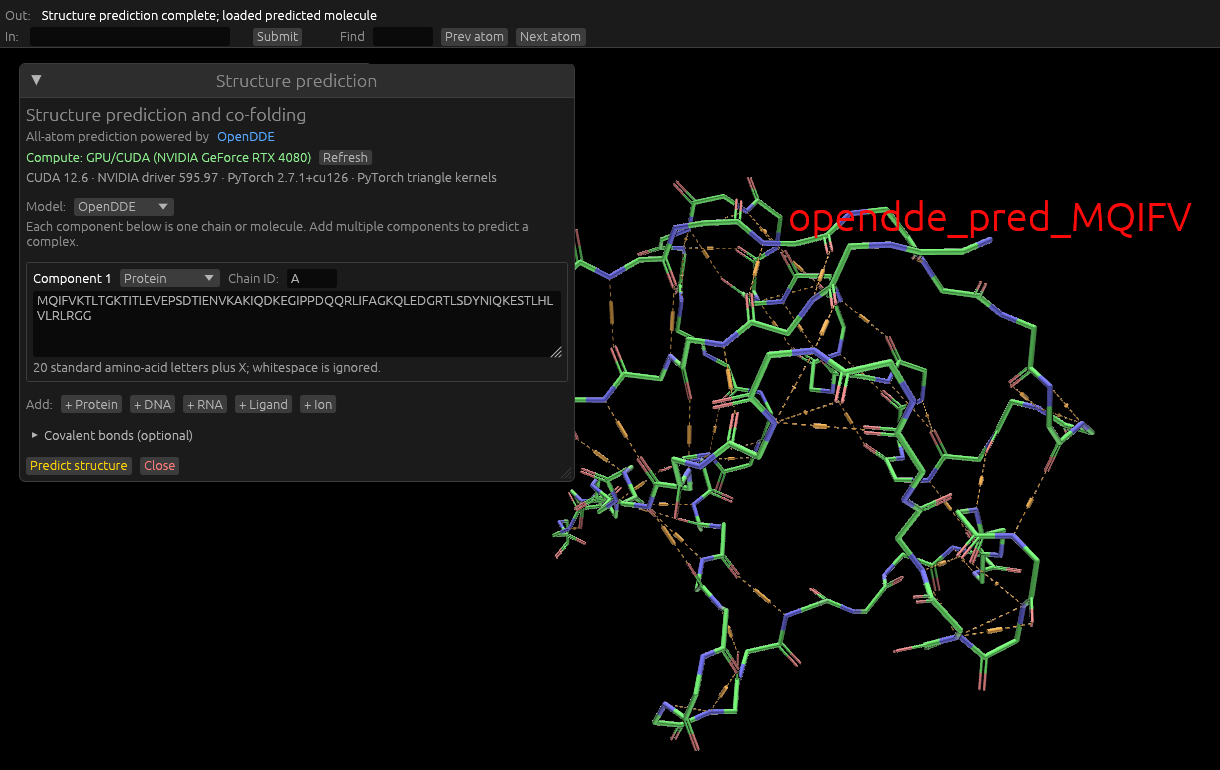
Task: Click the command input field labeled In
Action: point(130,36)
